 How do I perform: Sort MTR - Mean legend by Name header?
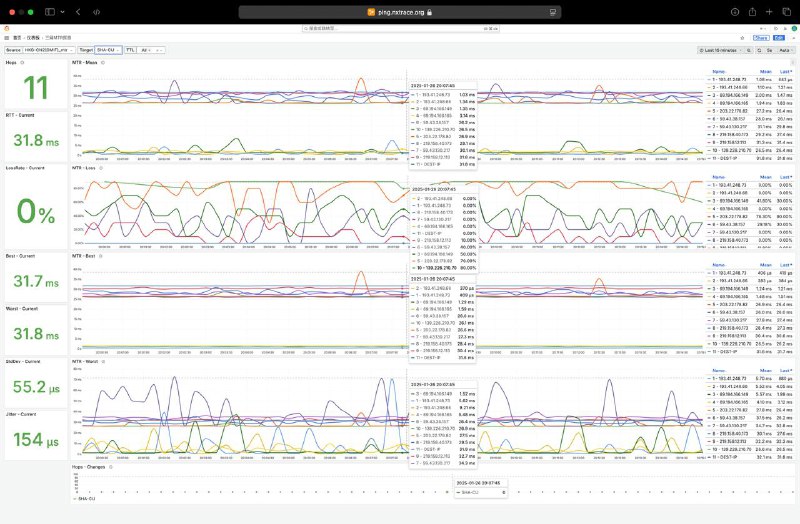click(719, 71)
